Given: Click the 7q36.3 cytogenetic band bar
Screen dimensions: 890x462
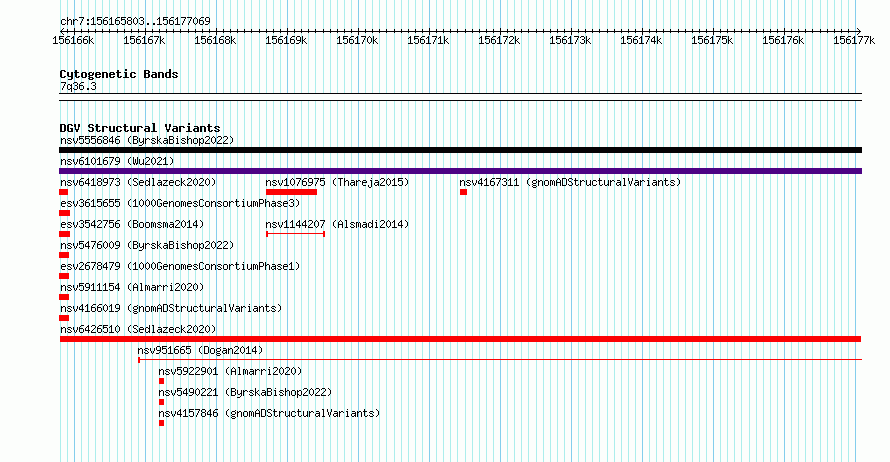Looking at the screenshot, I should tap(460, 98).
